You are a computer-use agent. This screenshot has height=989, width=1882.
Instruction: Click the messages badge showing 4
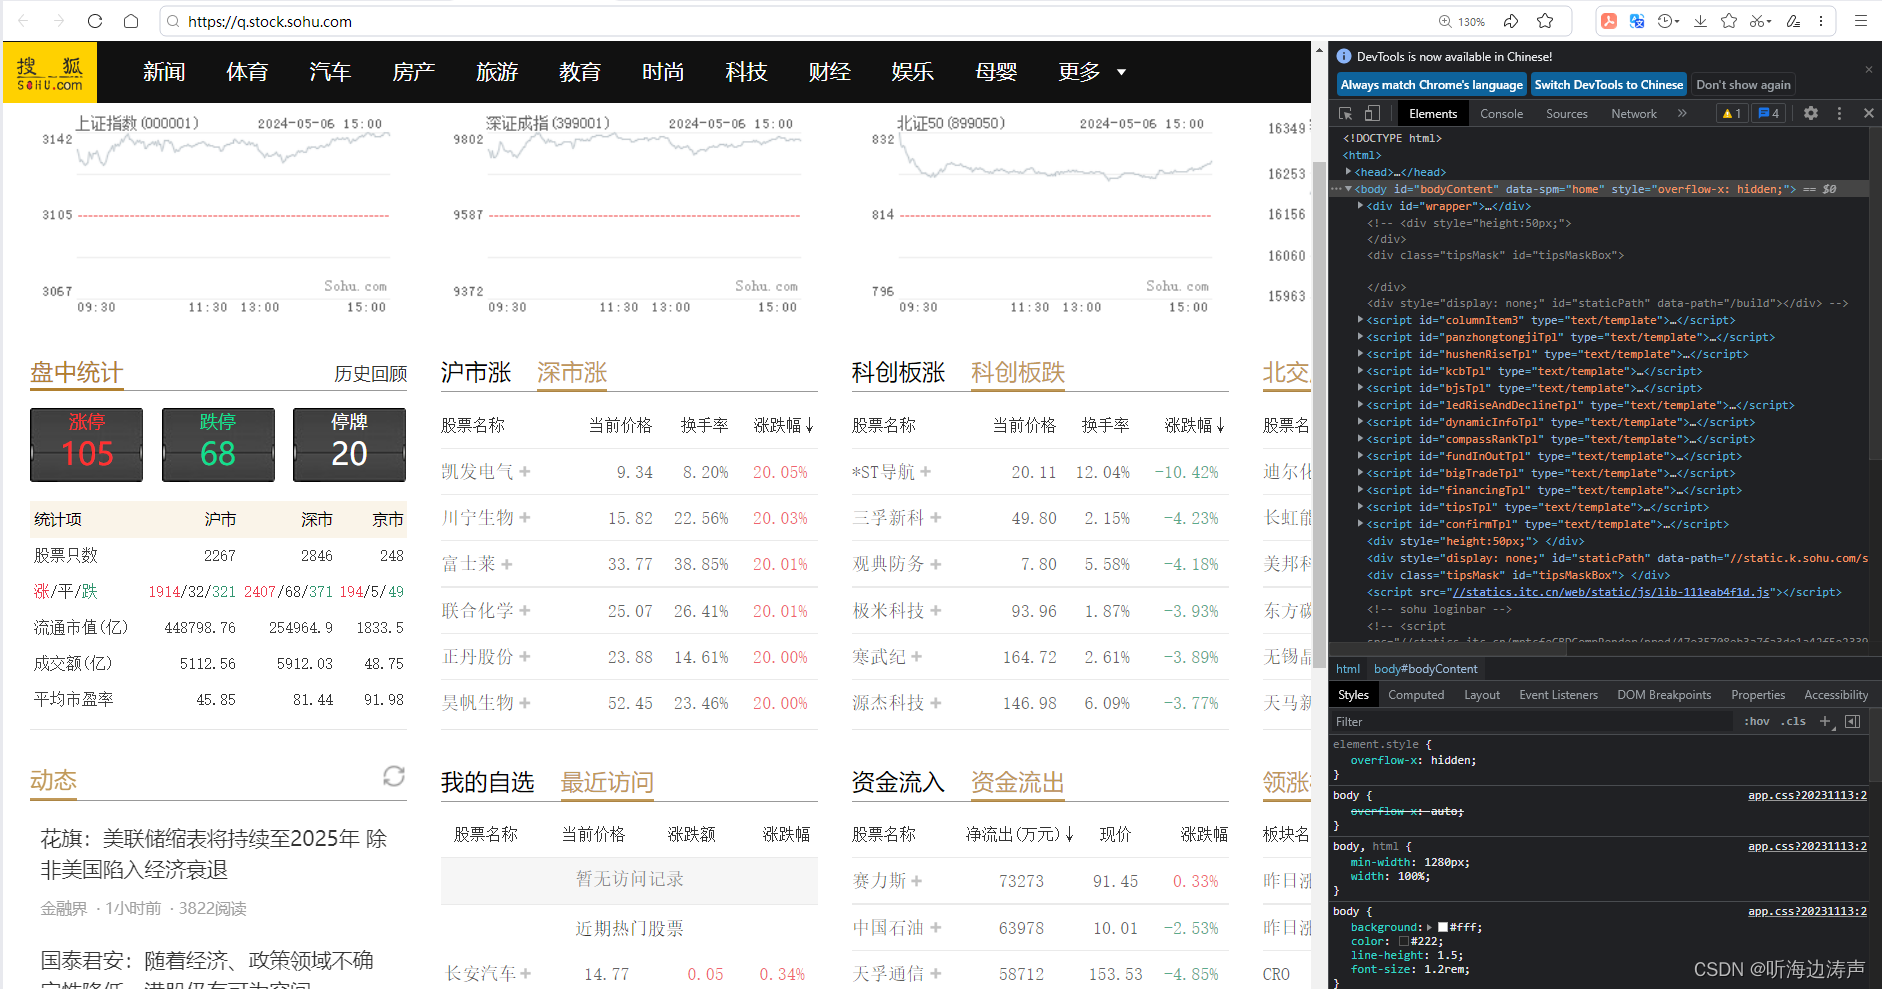[x=1769, y=113]
